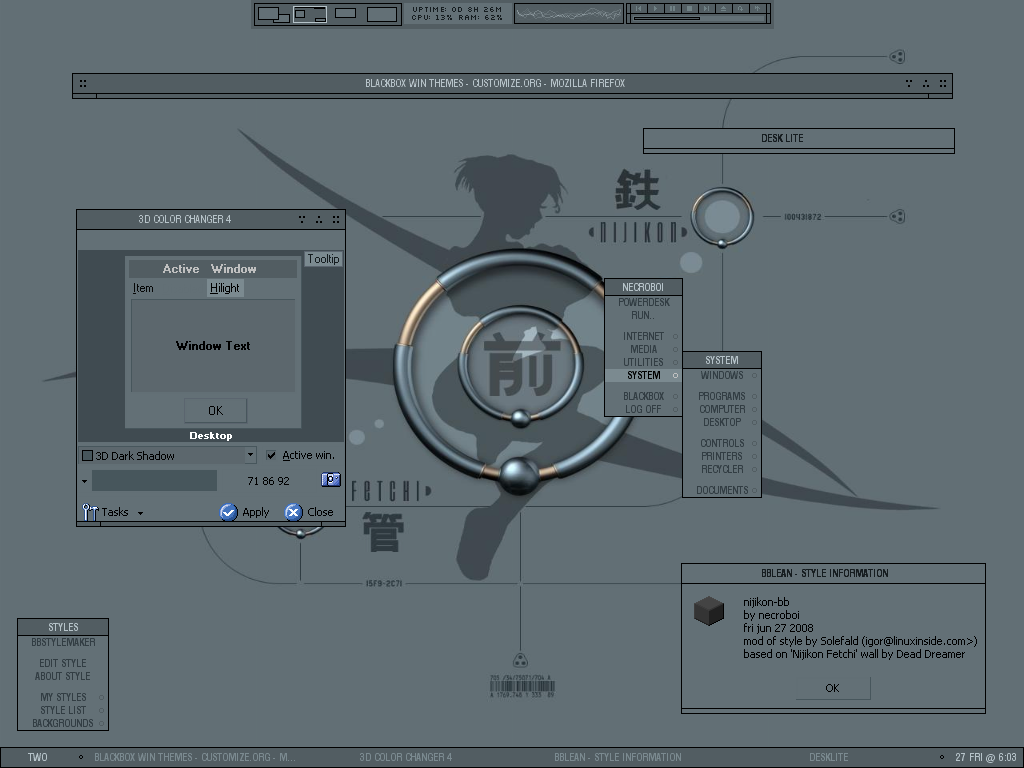Open PRINTERS entry in System submenu
The image size is (1024, 768).
[722, 456]
